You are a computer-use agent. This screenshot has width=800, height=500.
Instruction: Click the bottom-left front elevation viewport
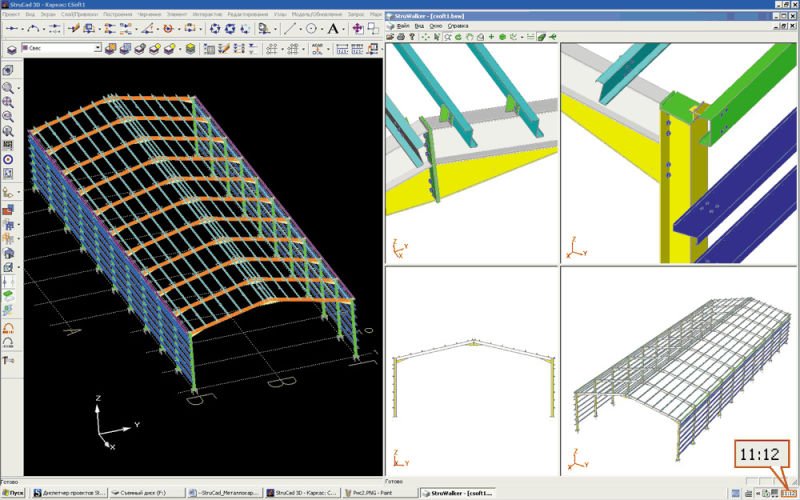click(470, 370)
